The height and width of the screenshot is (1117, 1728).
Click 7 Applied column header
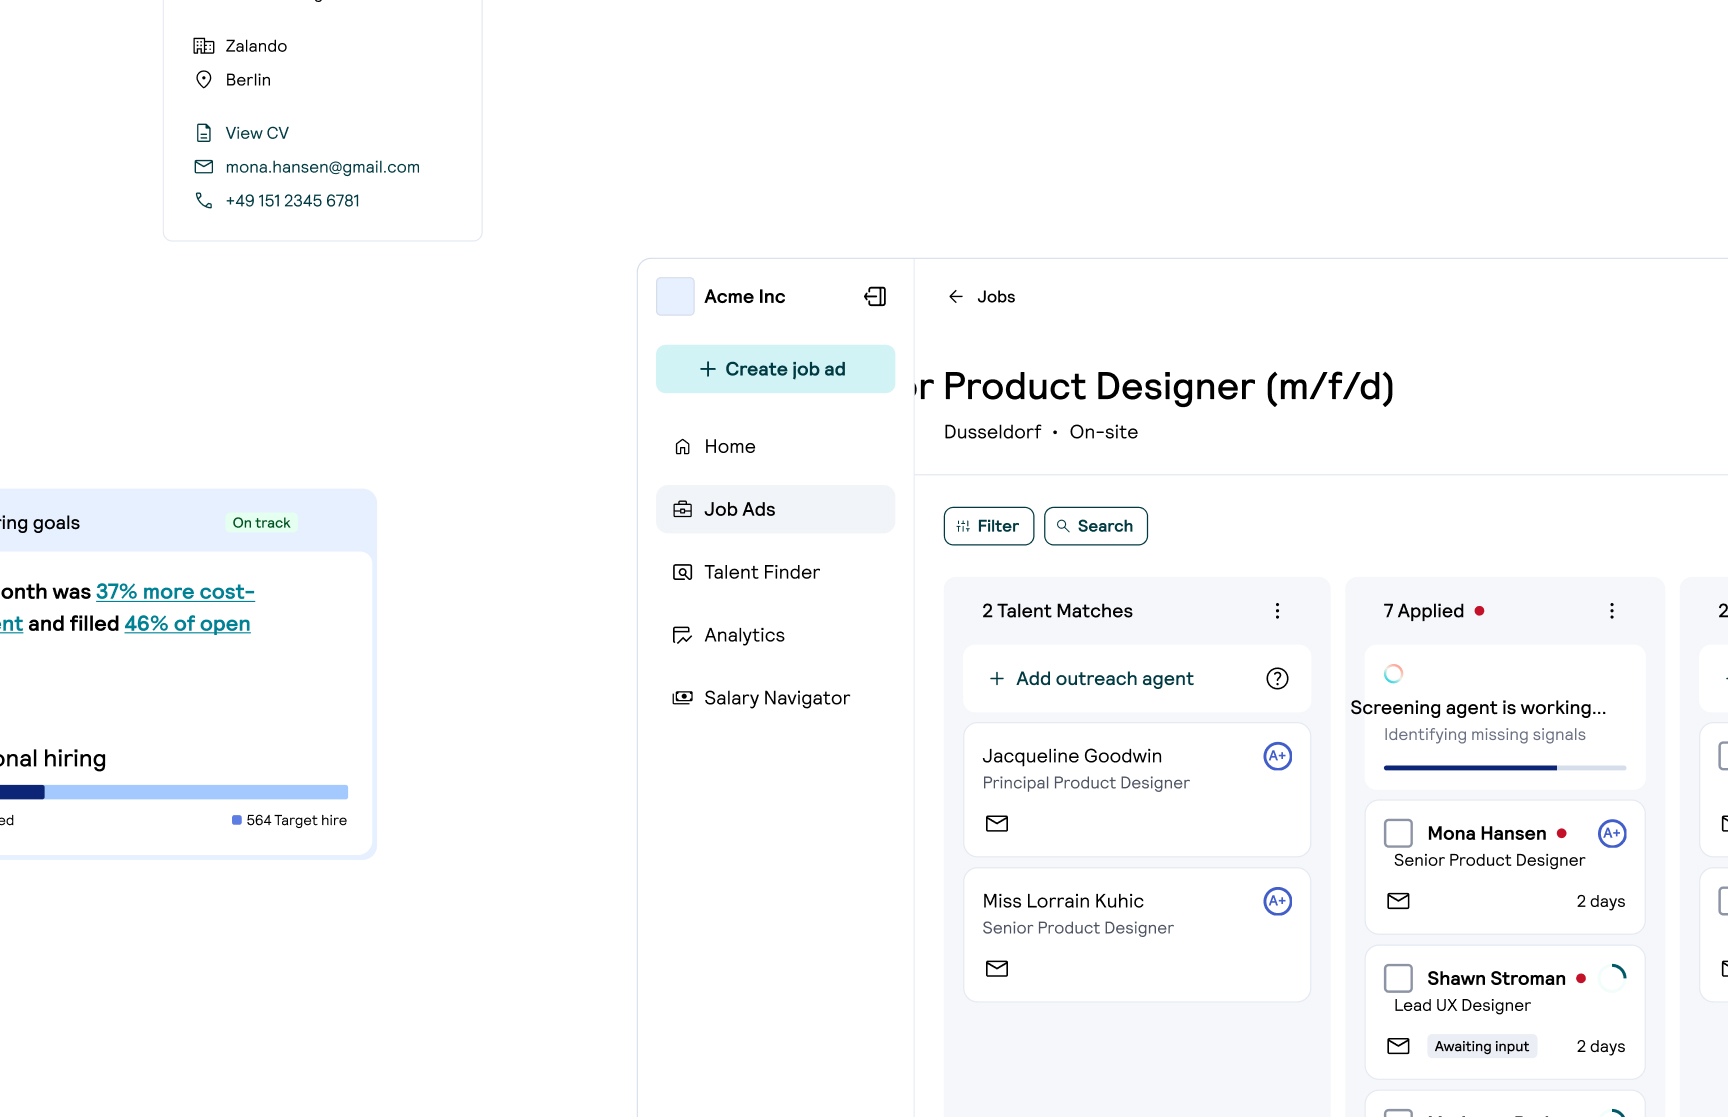[x=1424, y=611]
